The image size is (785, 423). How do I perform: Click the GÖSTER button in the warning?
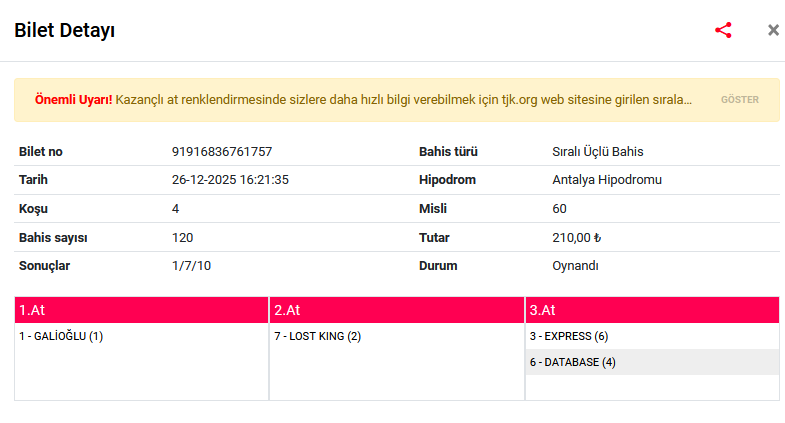pos(740,100)
